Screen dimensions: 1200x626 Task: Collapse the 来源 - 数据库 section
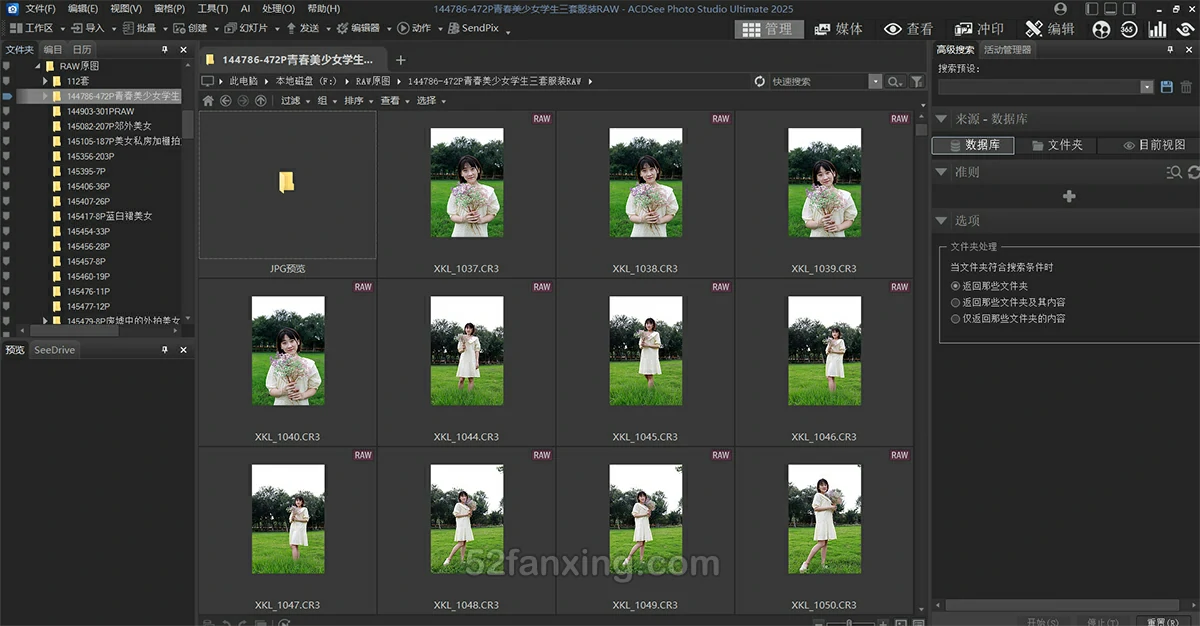(x=941, y=119)
